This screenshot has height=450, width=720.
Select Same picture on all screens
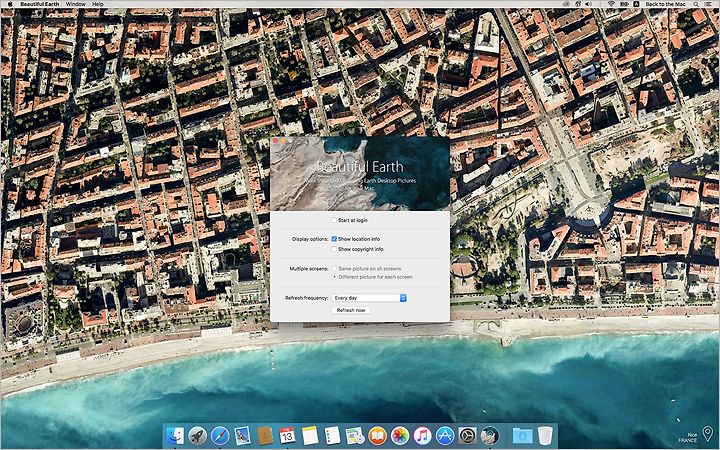[x=334, y=269]
